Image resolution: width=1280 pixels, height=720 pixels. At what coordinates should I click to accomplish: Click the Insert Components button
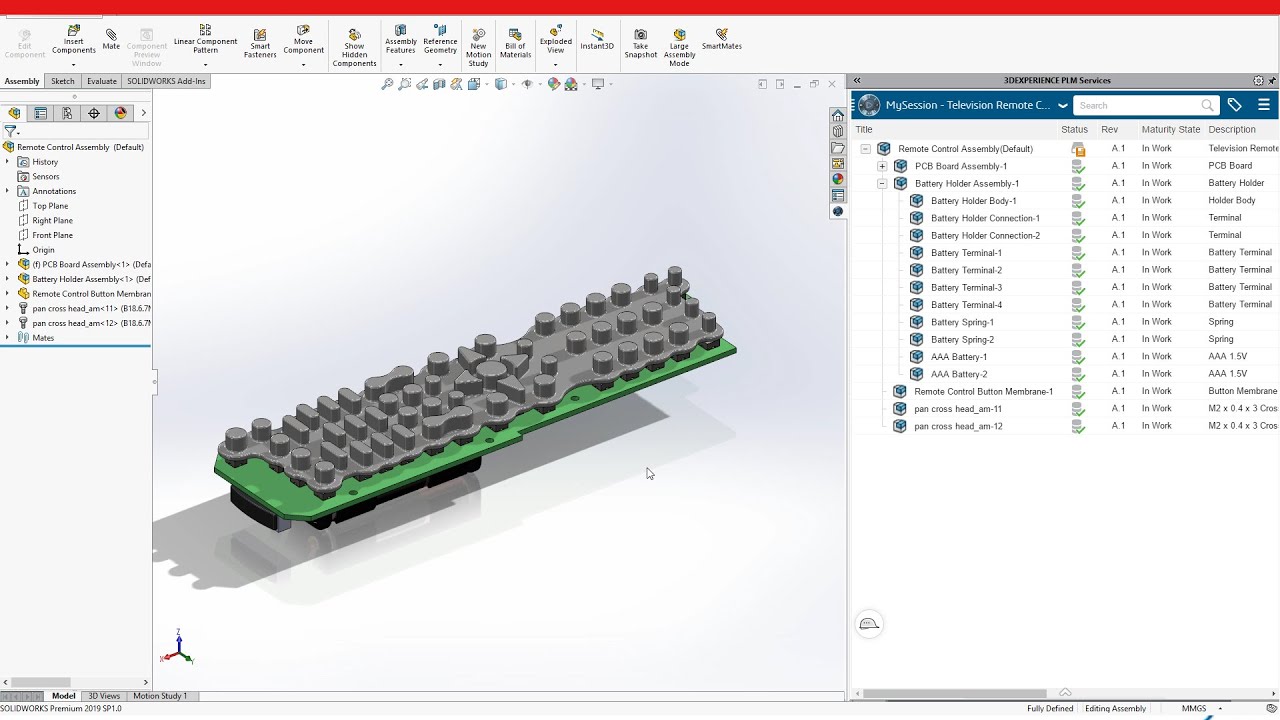coord(73,40)
